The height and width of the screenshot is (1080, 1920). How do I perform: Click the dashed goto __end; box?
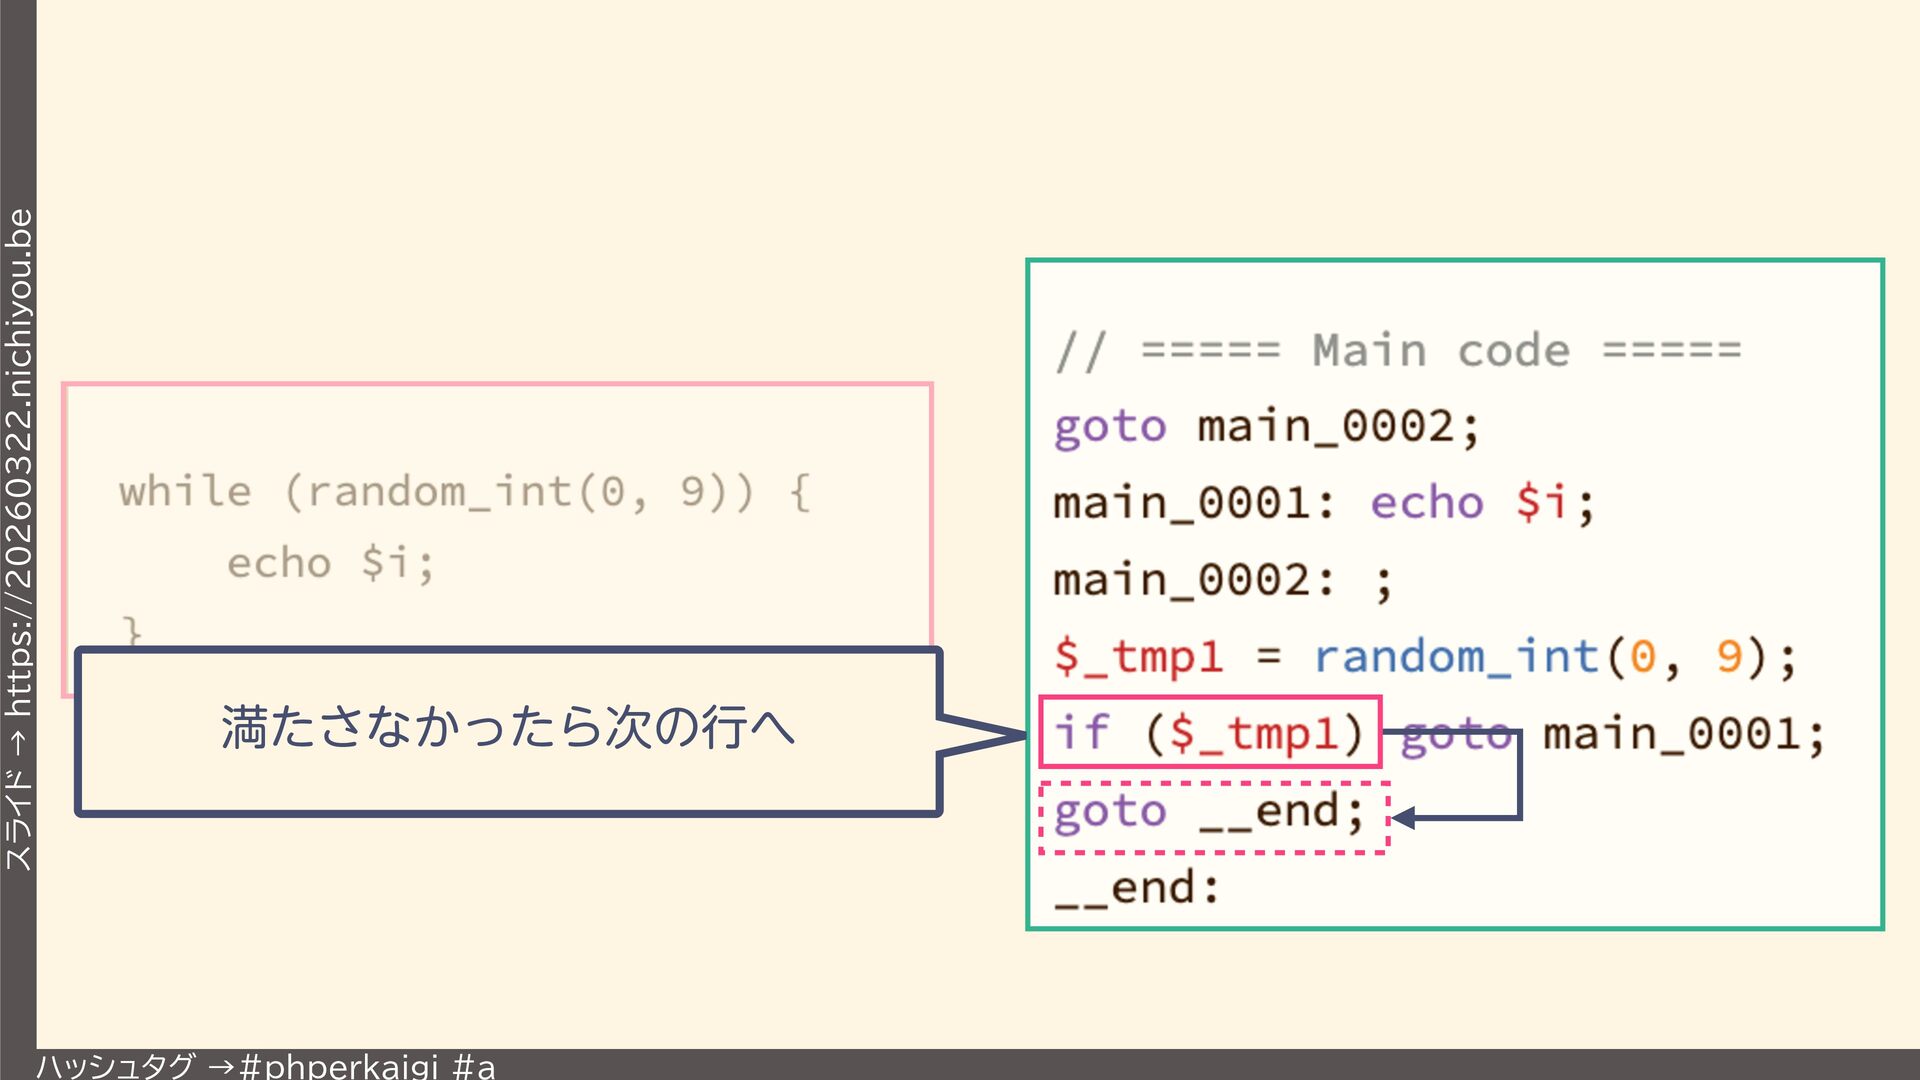[1213, 816]
